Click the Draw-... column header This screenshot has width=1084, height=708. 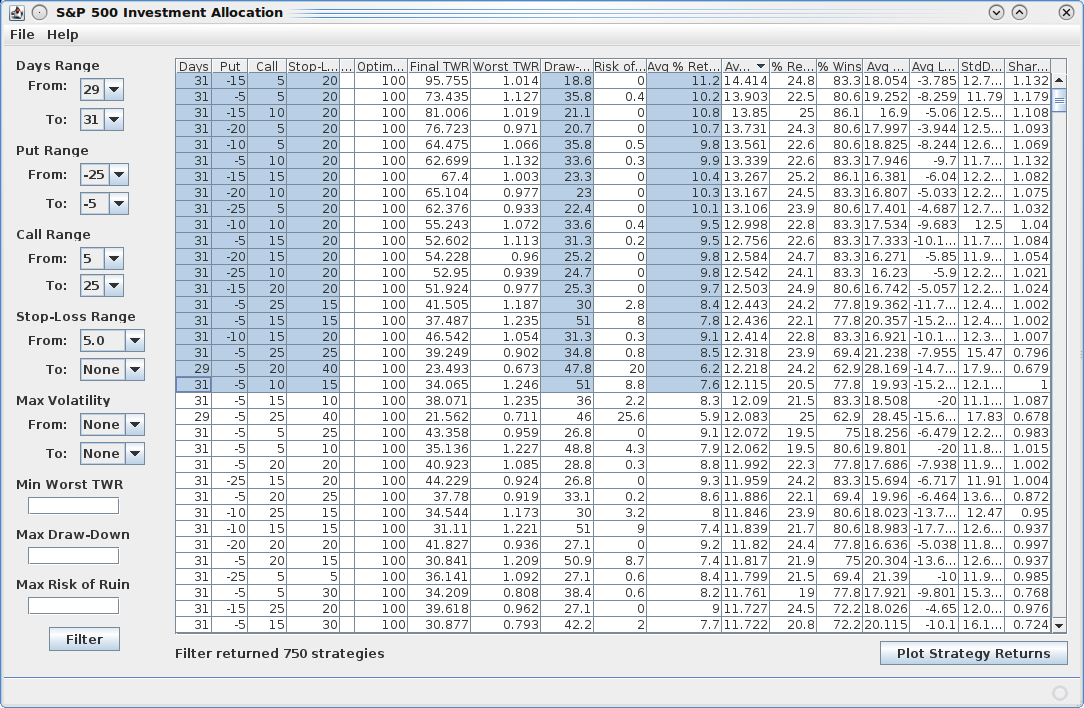[567, 66]
